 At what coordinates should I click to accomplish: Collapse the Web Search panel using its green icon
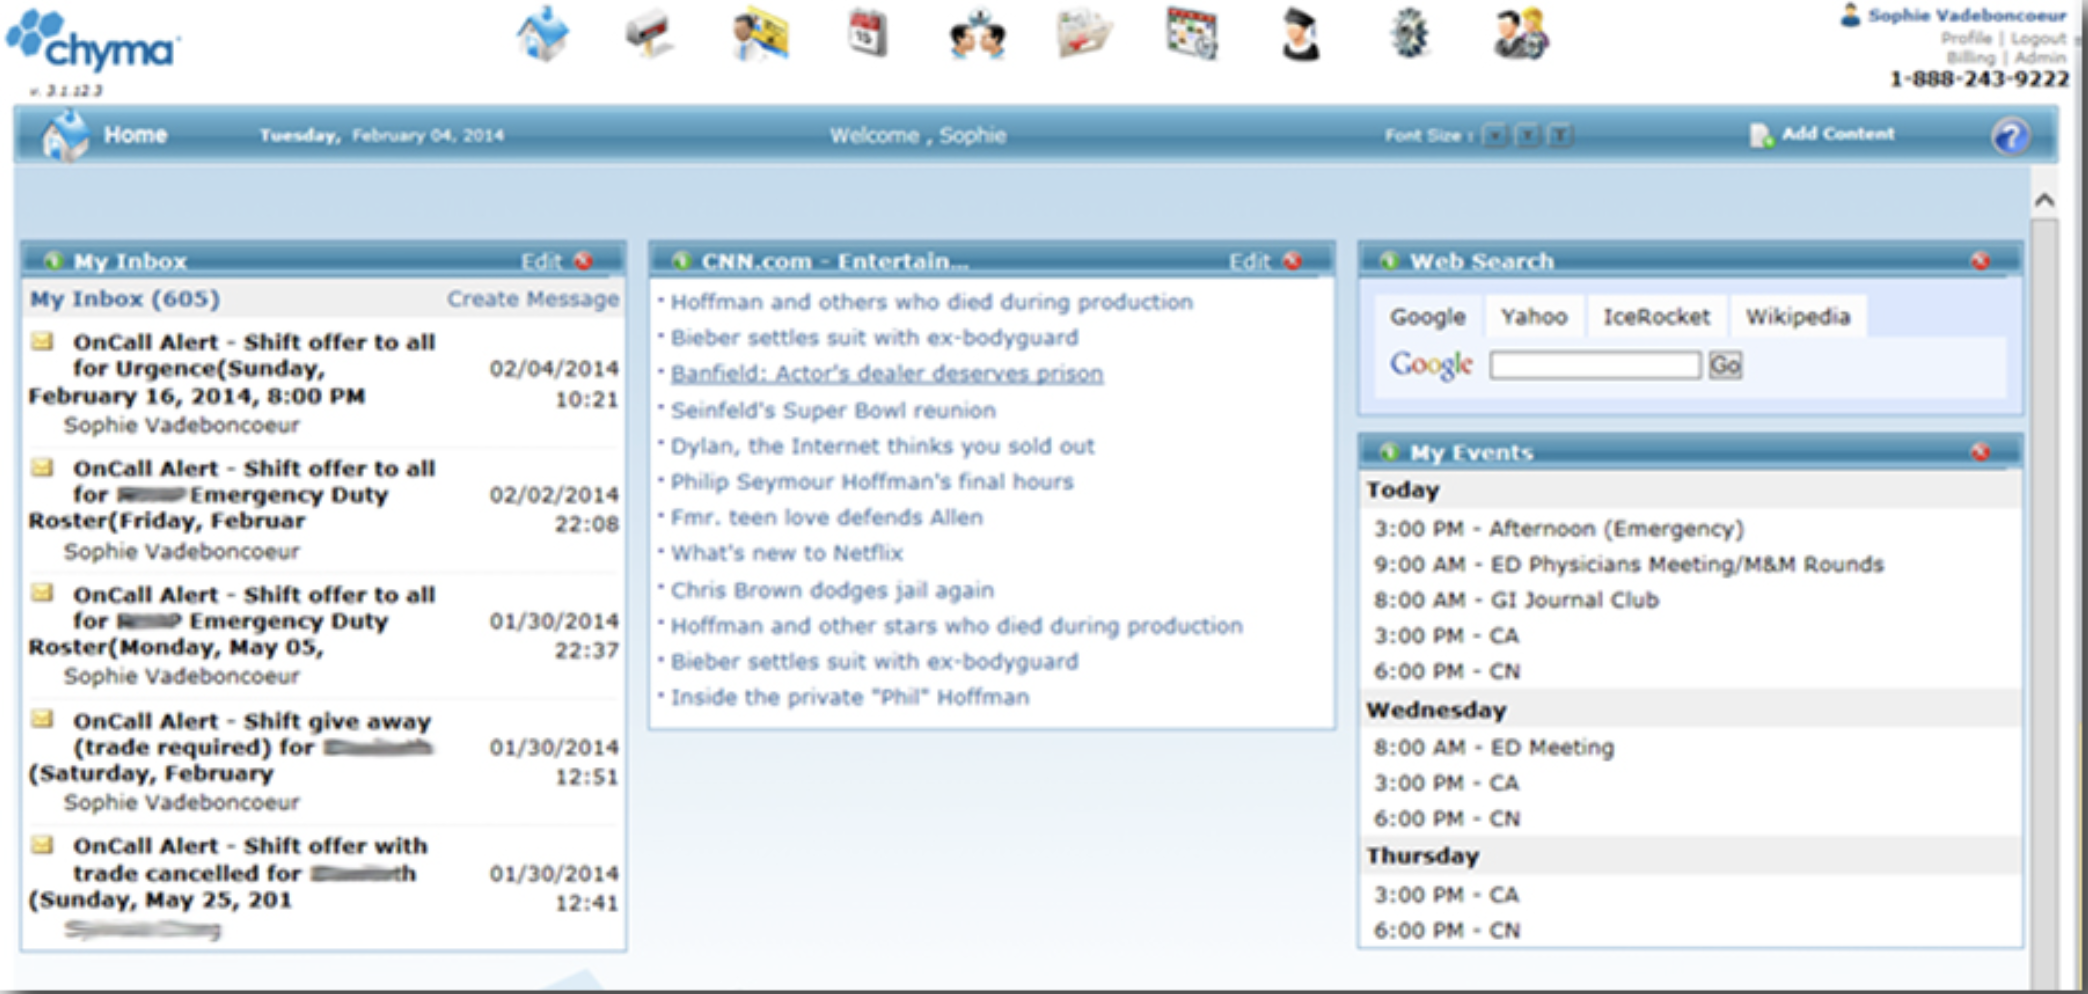tap(1389, 261)
